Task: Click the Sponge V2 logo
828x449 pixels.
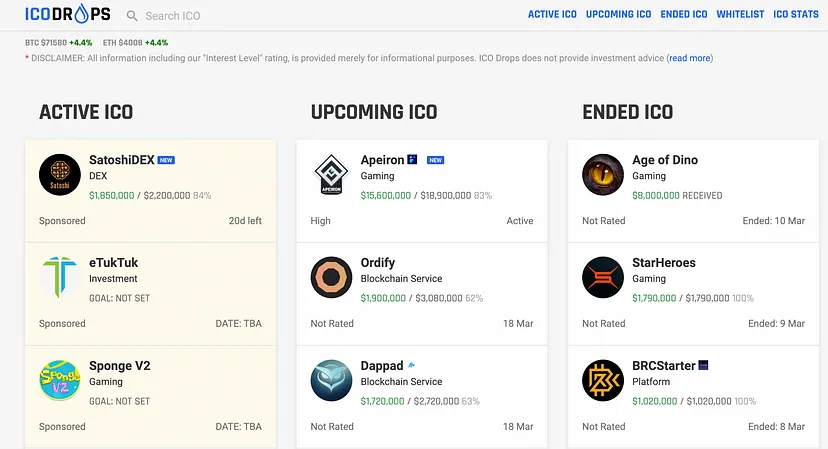Action: coord(60,380)
